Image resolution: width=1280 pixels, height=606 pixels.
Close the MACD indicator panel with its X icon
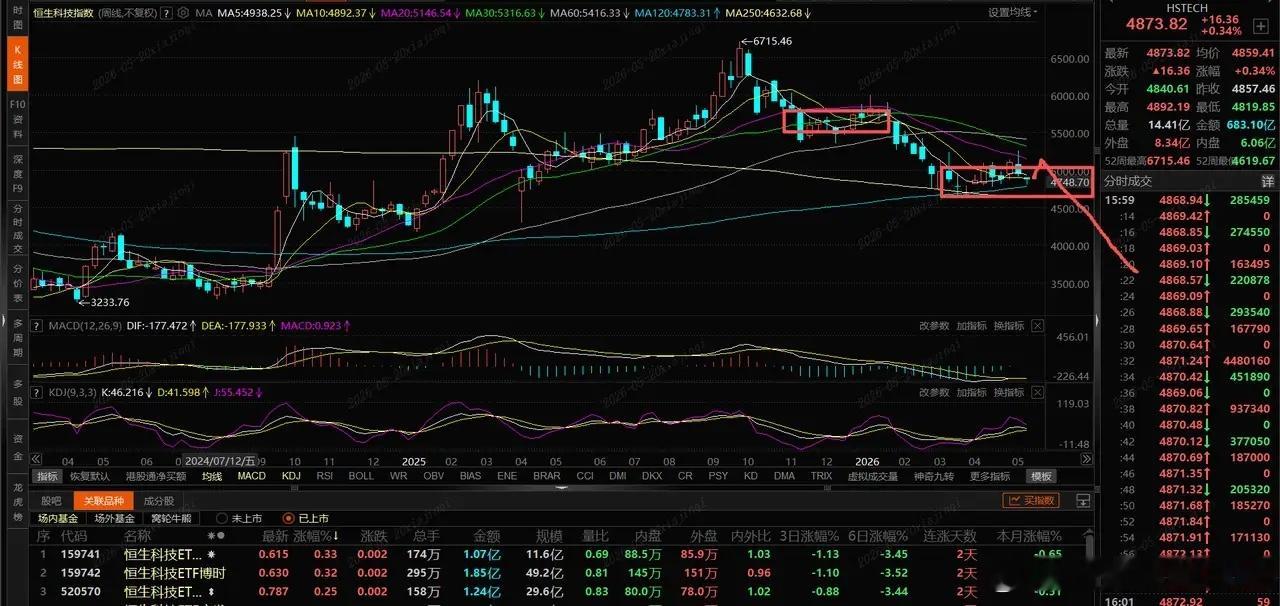[x=1037, y=326]
